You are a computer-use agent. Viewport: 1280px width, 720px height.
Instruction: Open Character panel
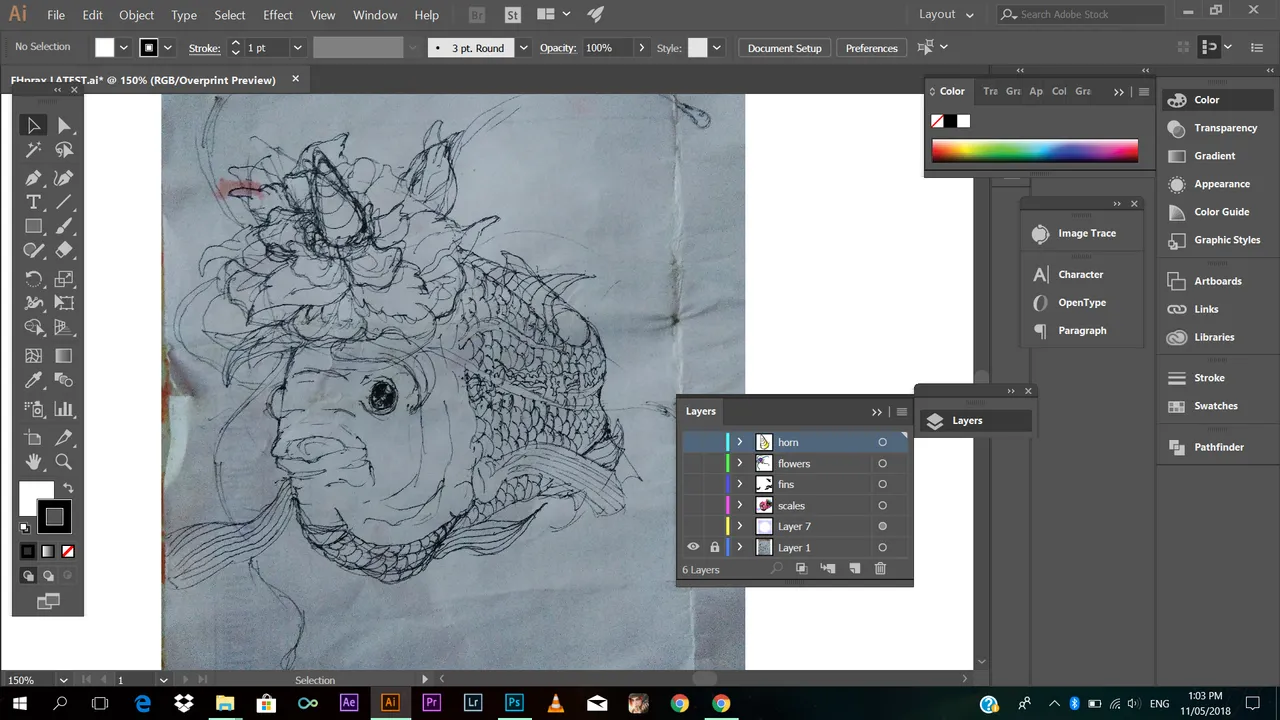pos(1082,274)
